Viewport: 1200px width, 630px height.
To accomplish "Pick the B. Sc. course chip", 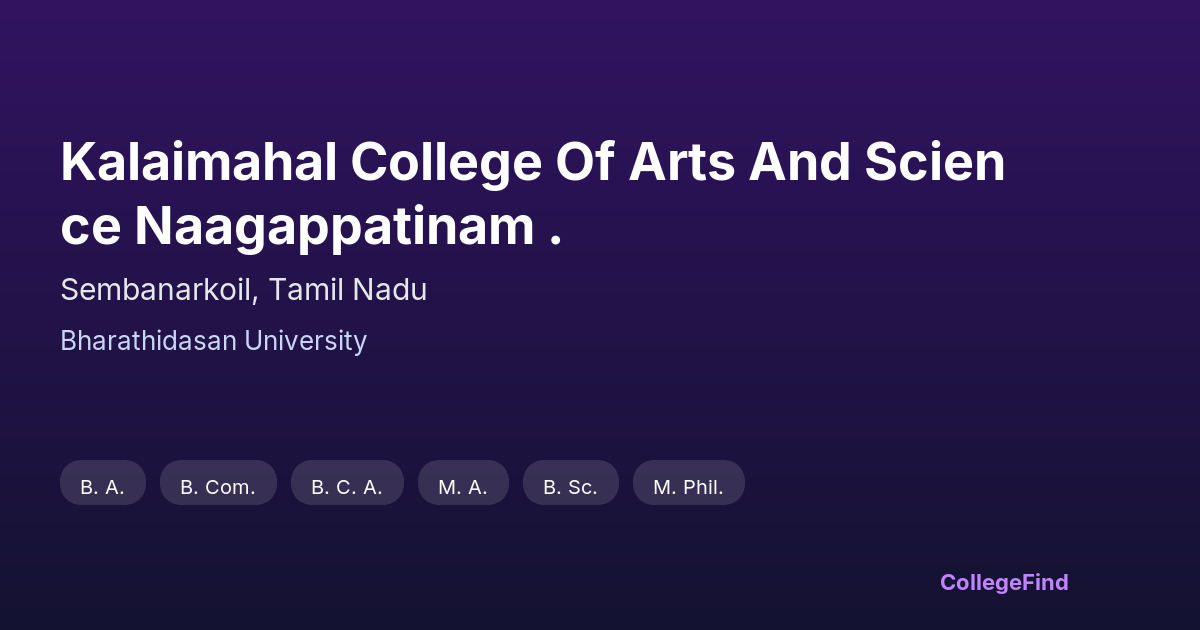I will tap(570, 487).
